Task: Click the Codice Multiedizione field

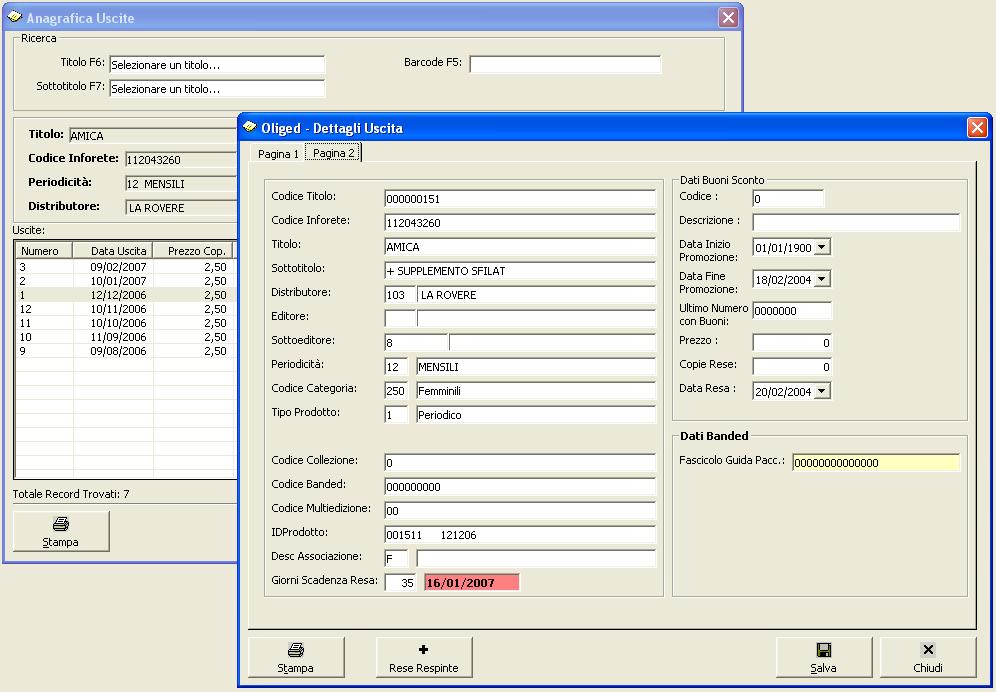Action: pyautogui.click(x=520, y=511)
